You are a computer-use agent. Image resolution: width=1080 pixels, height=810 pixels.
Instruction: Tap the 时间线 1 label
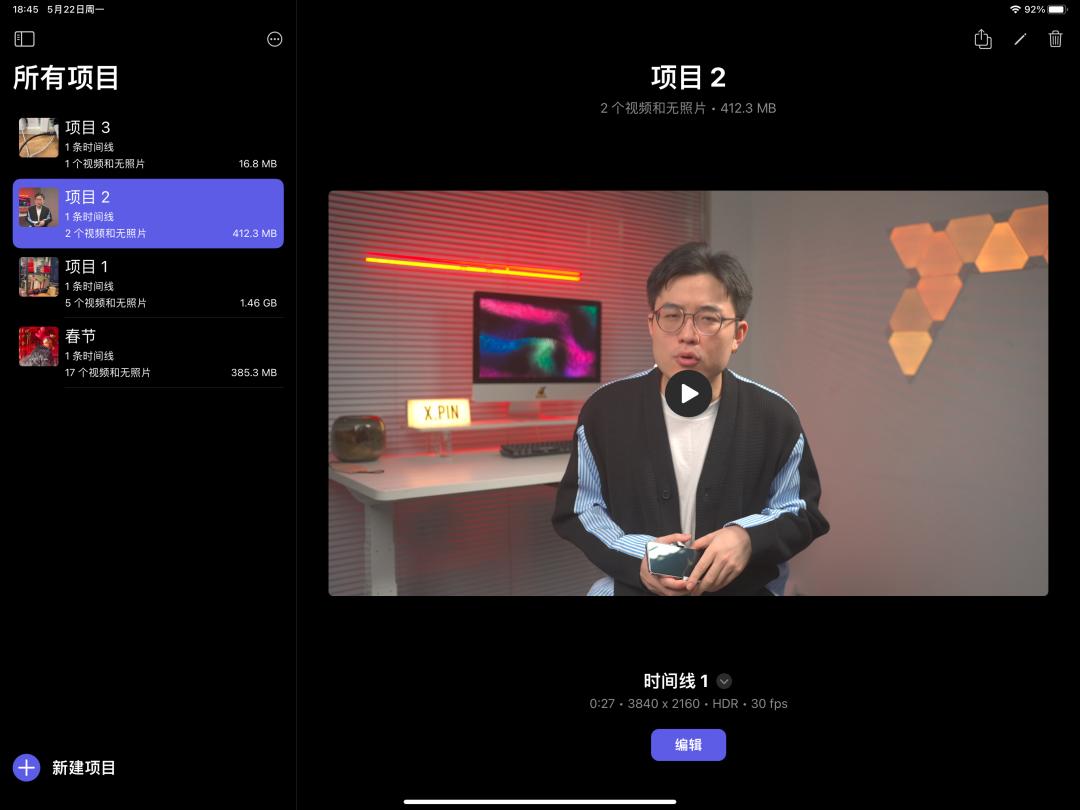tap(676, 681)
